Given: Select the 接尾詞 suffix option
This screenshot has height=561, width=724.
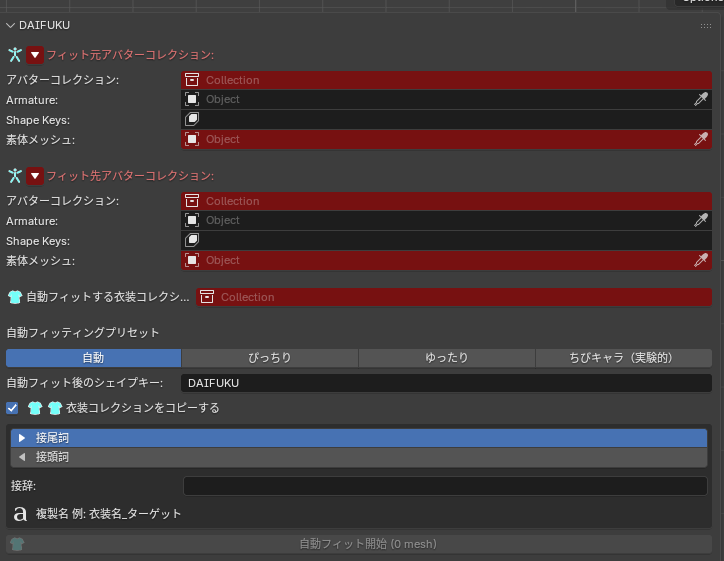Looking at the screenshot, I should 359,438.
